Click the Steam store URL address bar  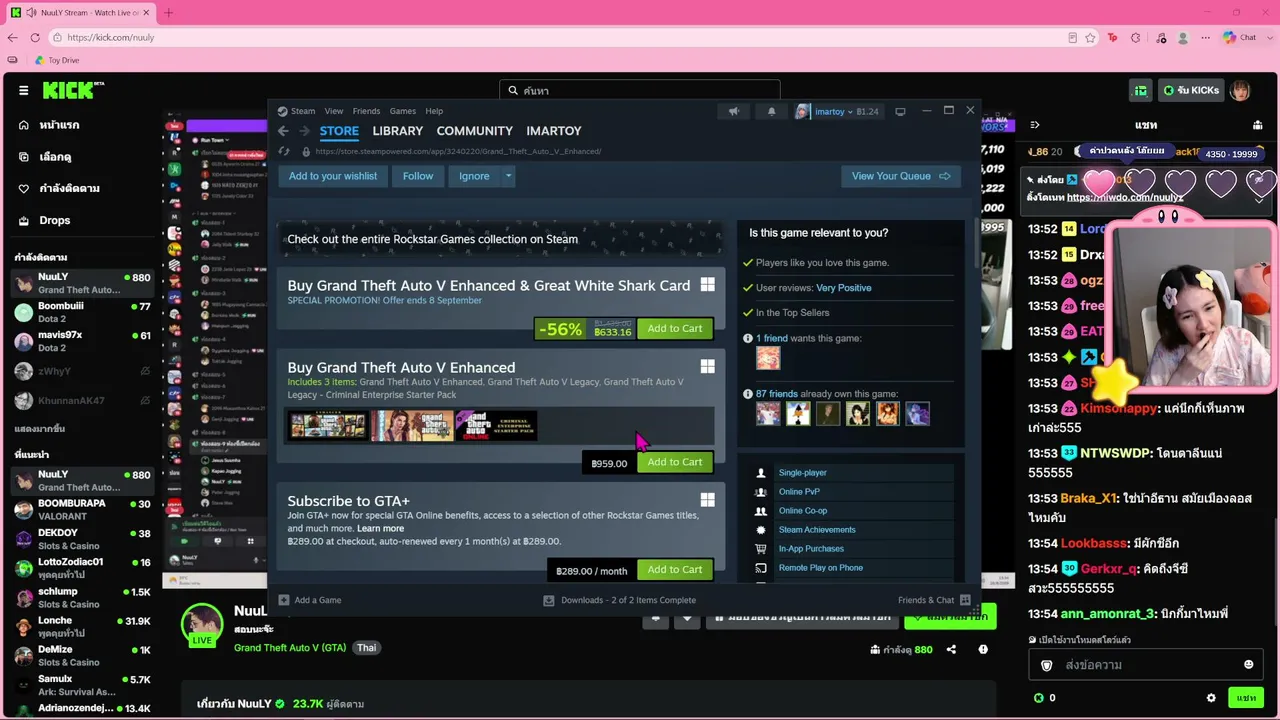[x=458, y=152]
